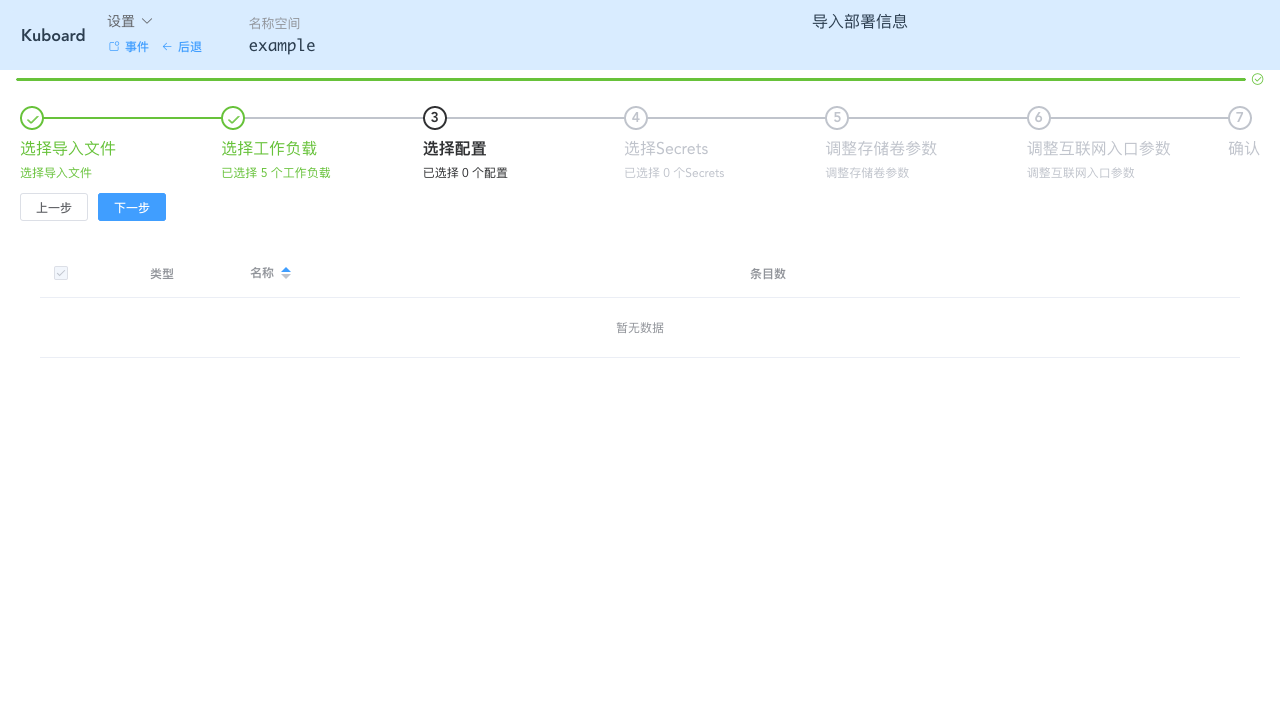Click the back arrow icon before 后退
Image resolution: width=1280 pixels, height=720 pixels.
point(168,46)
